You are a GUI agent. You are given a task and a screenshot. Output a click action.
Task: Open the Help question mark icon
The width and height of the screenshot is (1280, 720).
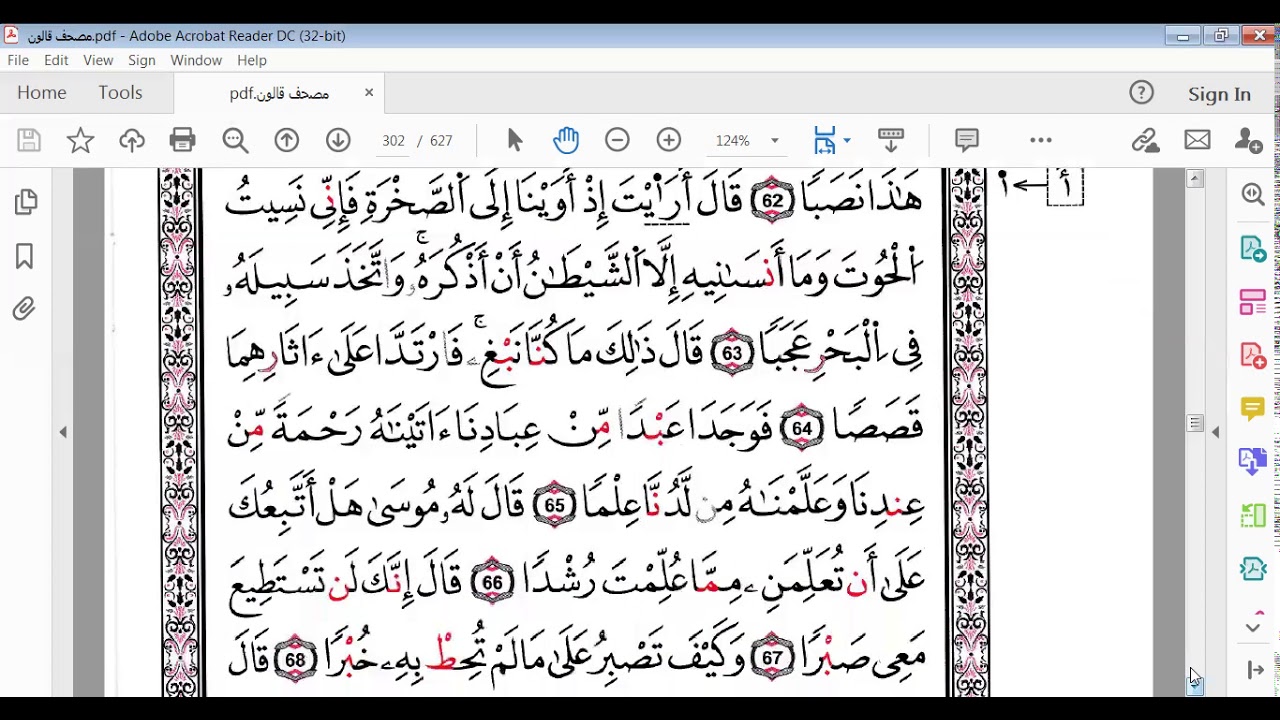tap(1141, 93)
